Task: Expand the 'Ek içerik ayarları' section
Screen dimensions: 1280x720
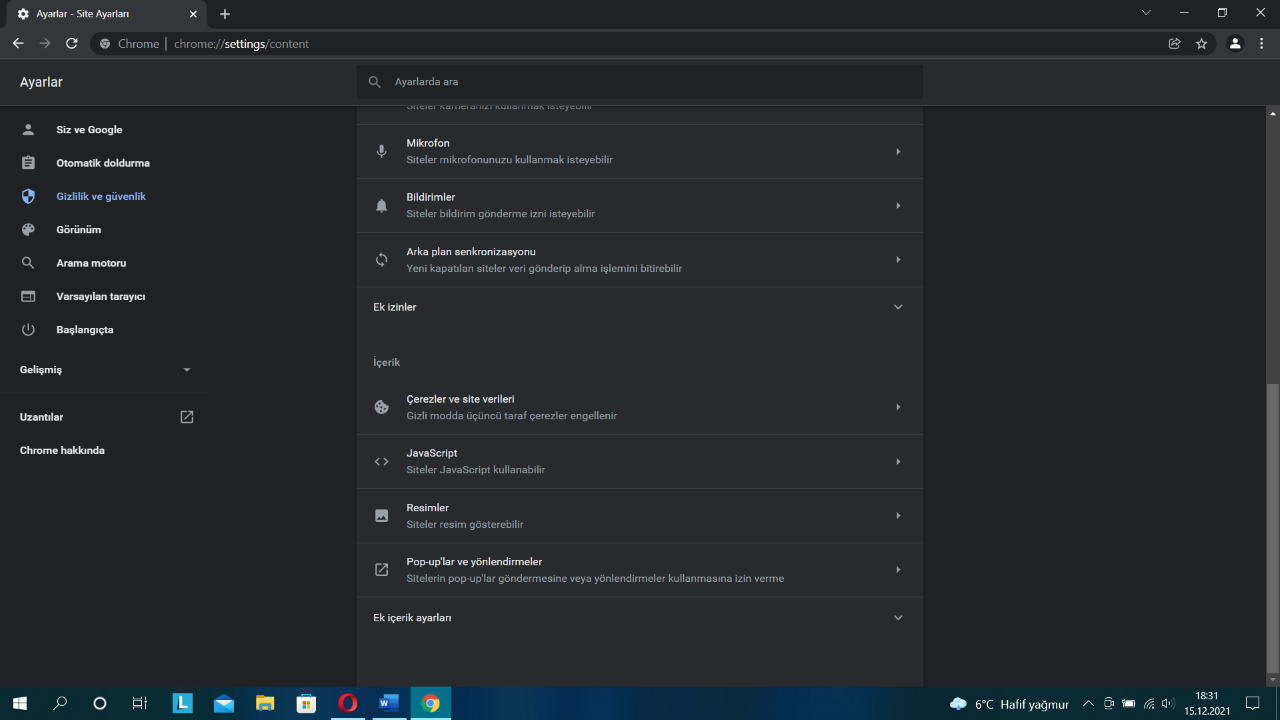Action: tap(640, 618)
